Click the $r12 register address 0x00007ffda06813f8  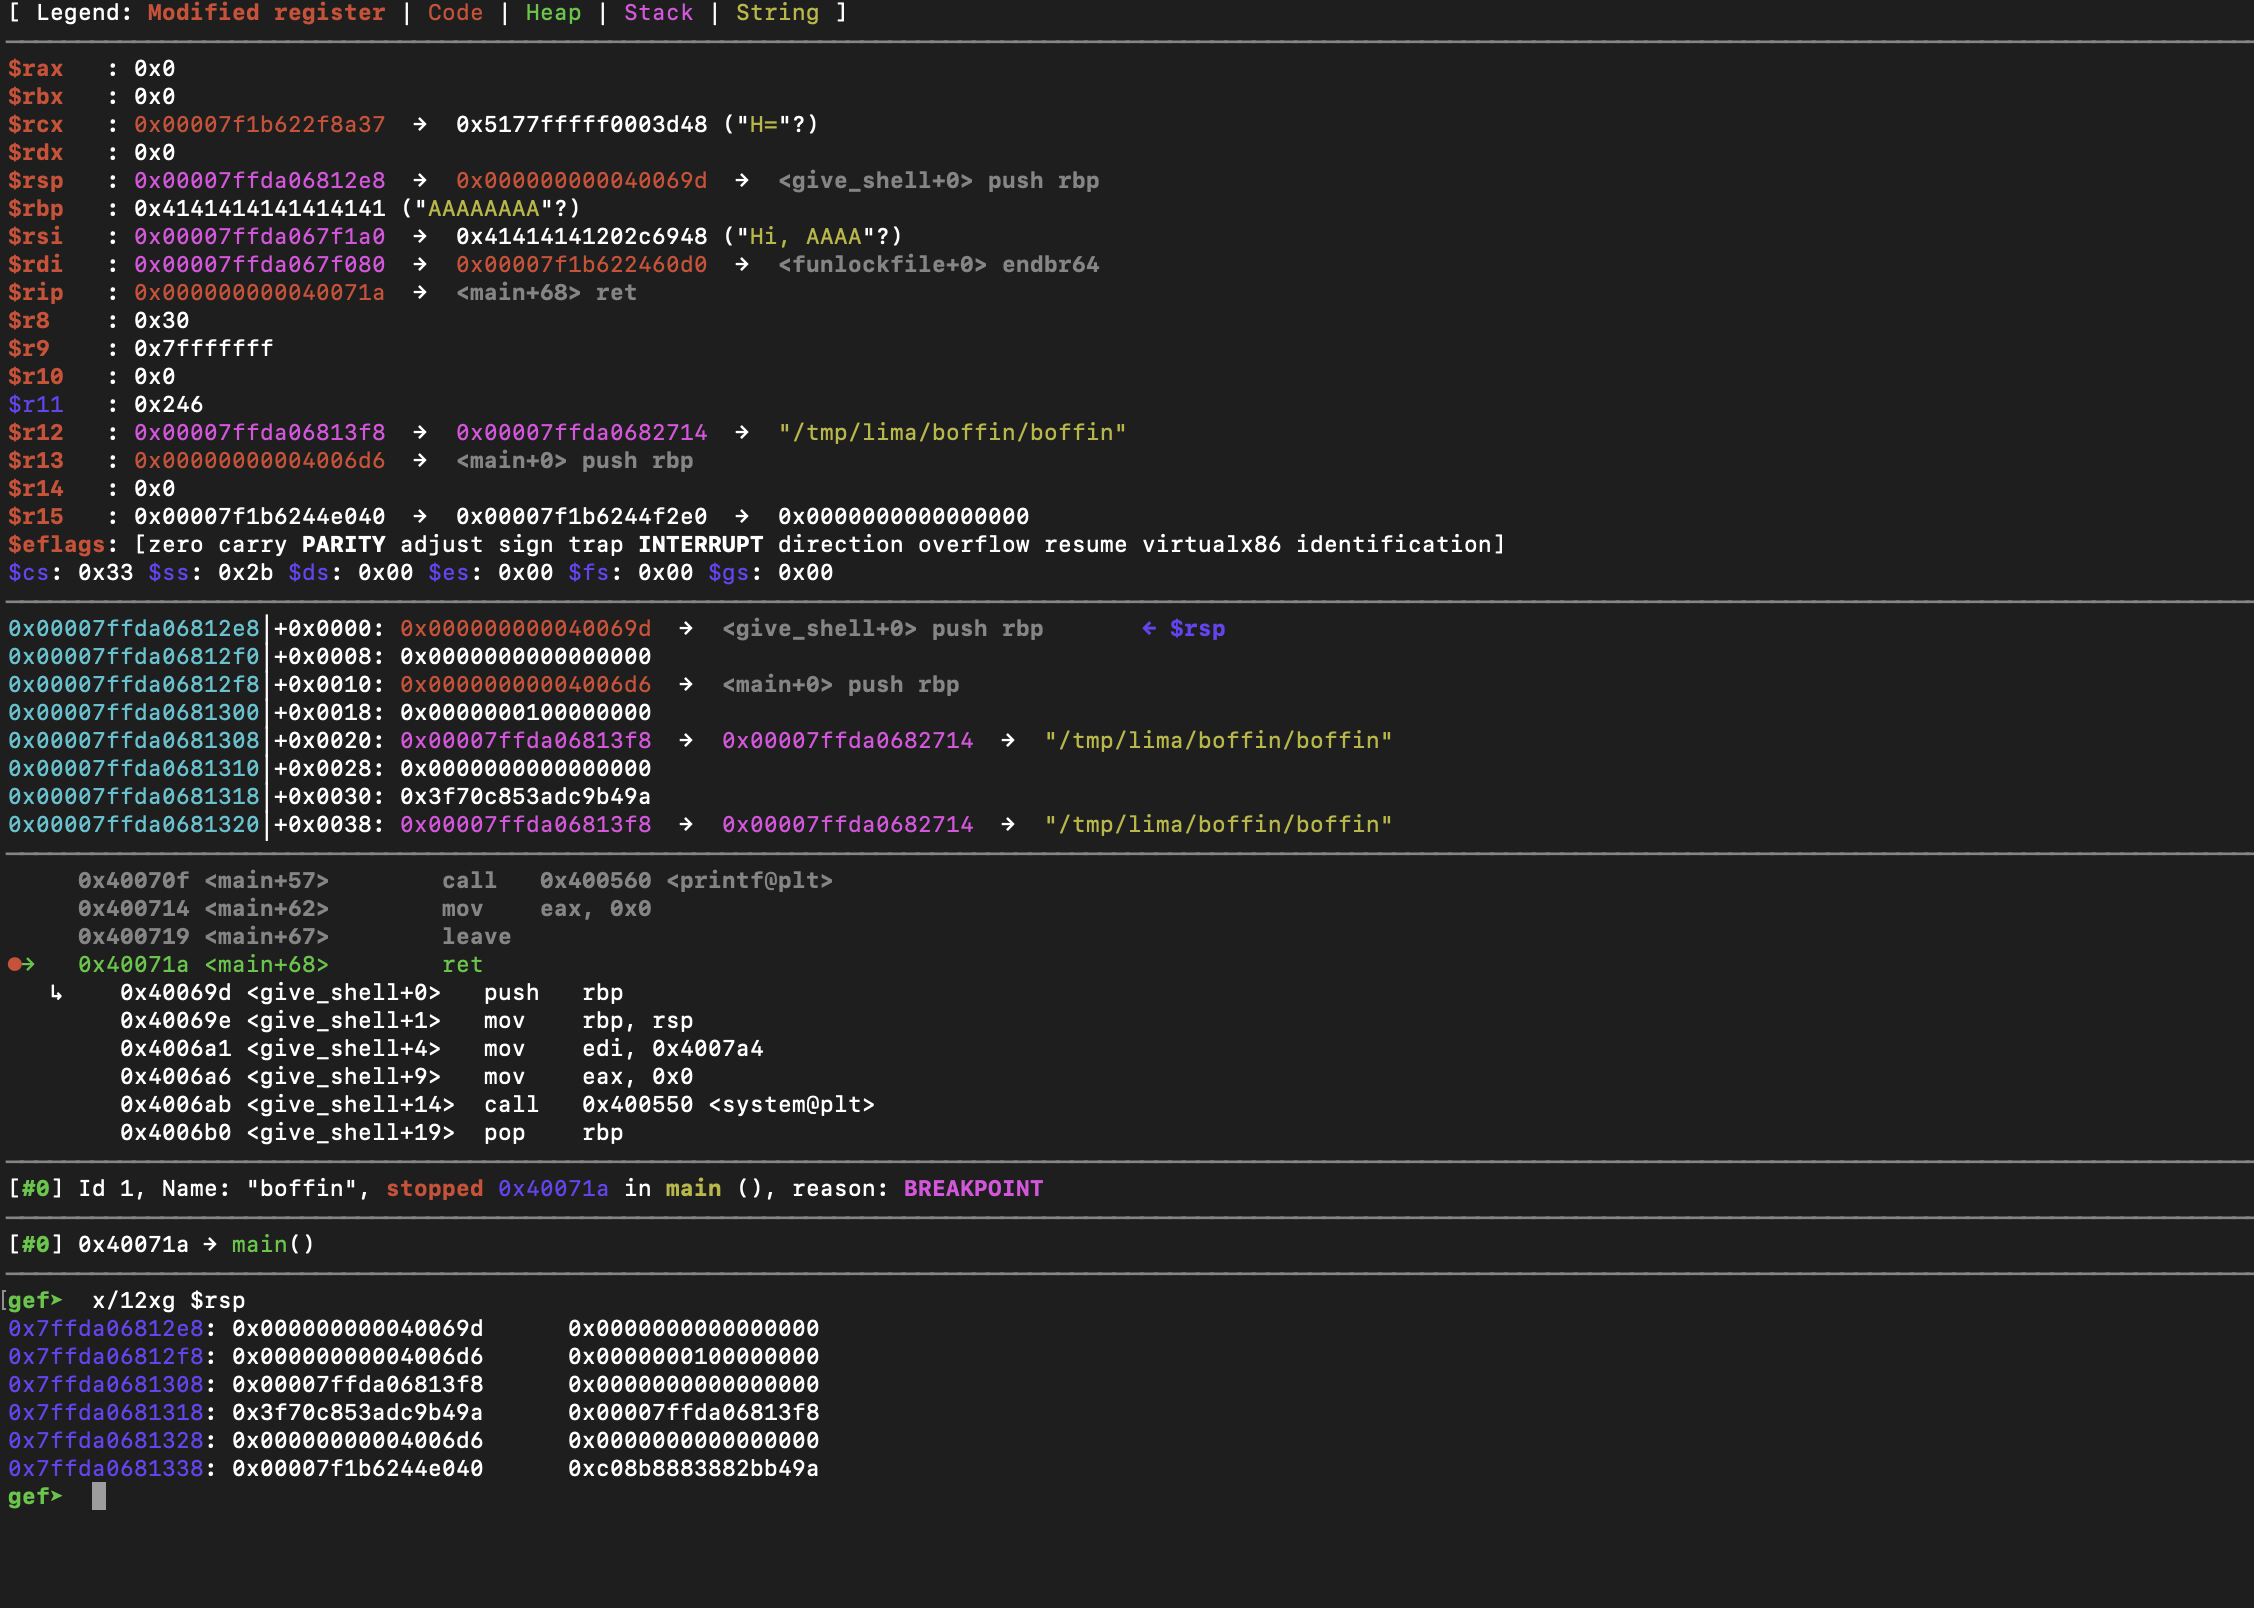pyautogui.click(x=260, y=433)
